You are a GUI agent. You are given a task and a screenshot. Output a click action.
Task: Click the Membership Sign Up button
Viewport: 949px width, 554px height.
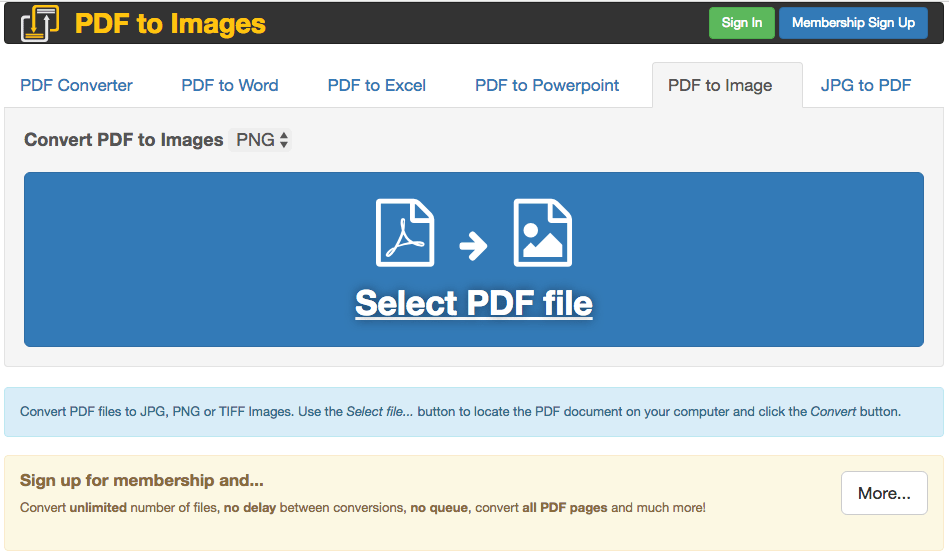click(x=853, y=23)
